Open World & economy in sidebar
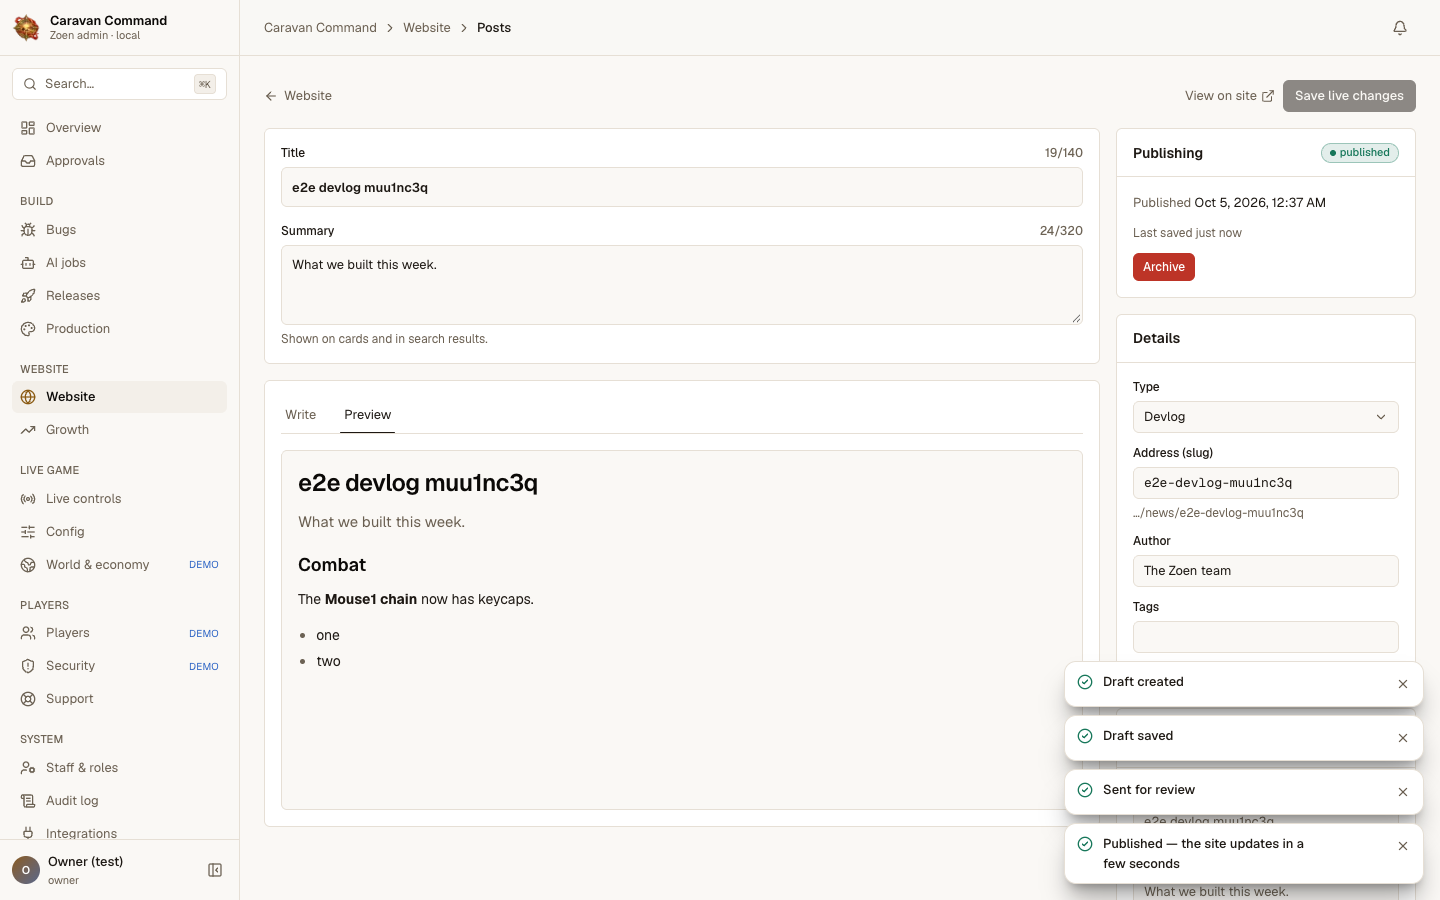Image resolution: width=1440 pixels, height=900 pixels. point(120,565)
